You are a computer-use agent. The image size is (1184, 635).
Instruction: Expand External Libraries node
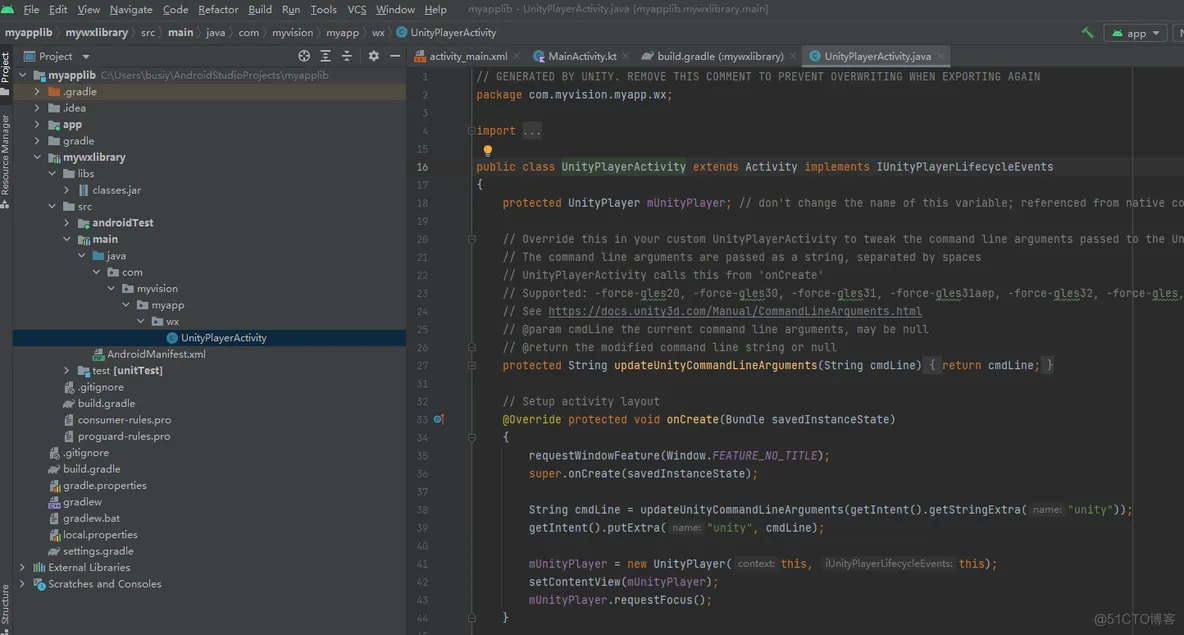pos(23,567)
